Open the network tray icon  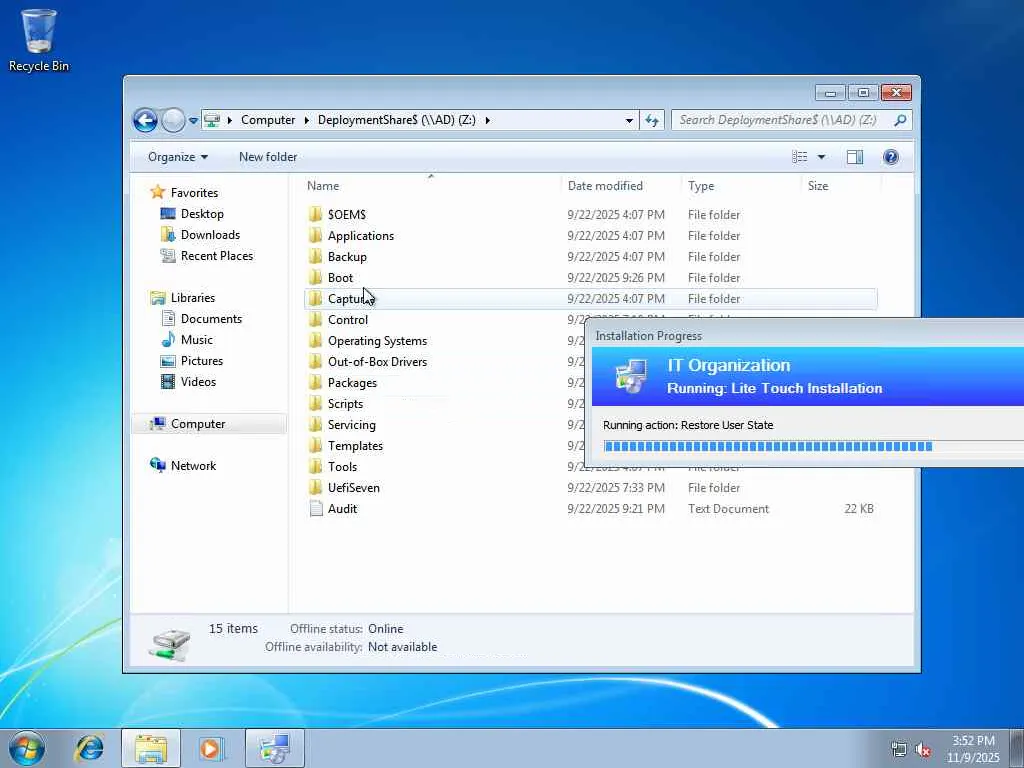pos(899,750)
